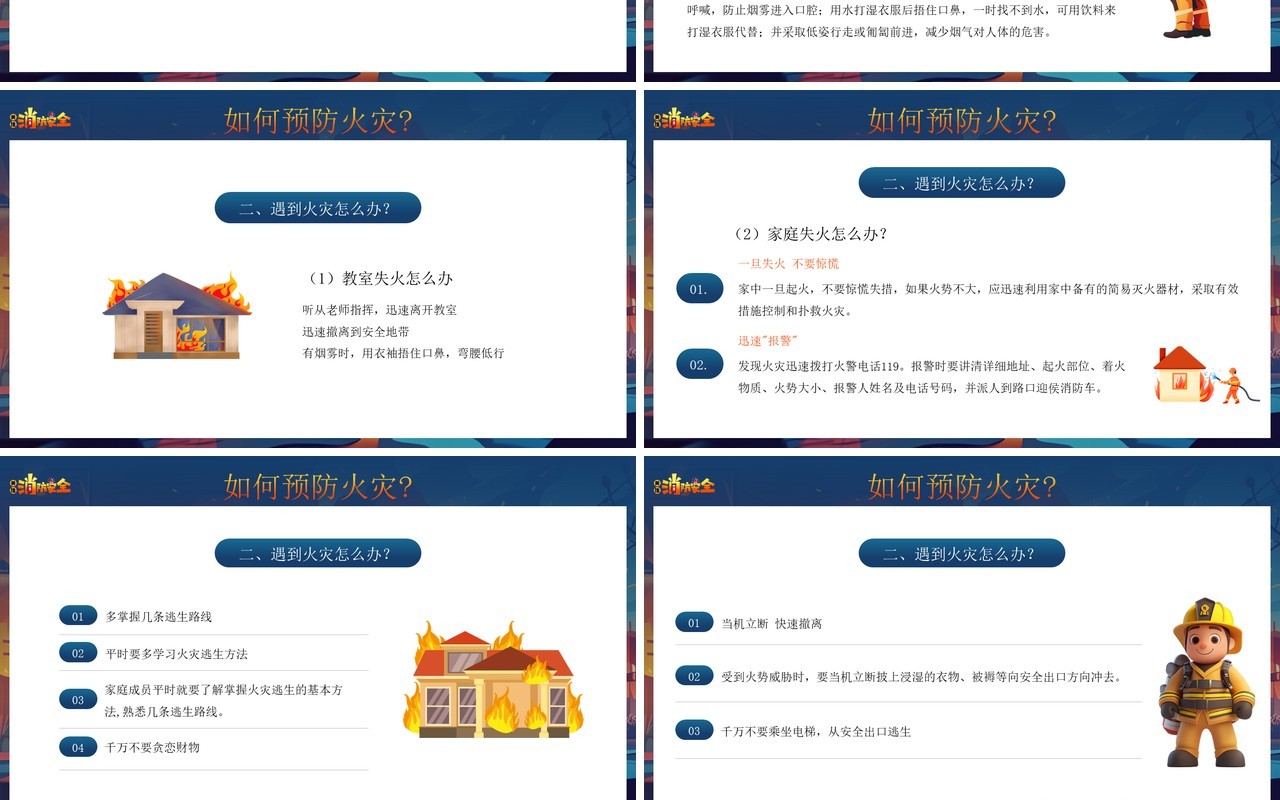Screen dimensions: 1280x800
Task: Click the 02. badge beside 发现火灾迅速拨打 text
Action: 699,365
